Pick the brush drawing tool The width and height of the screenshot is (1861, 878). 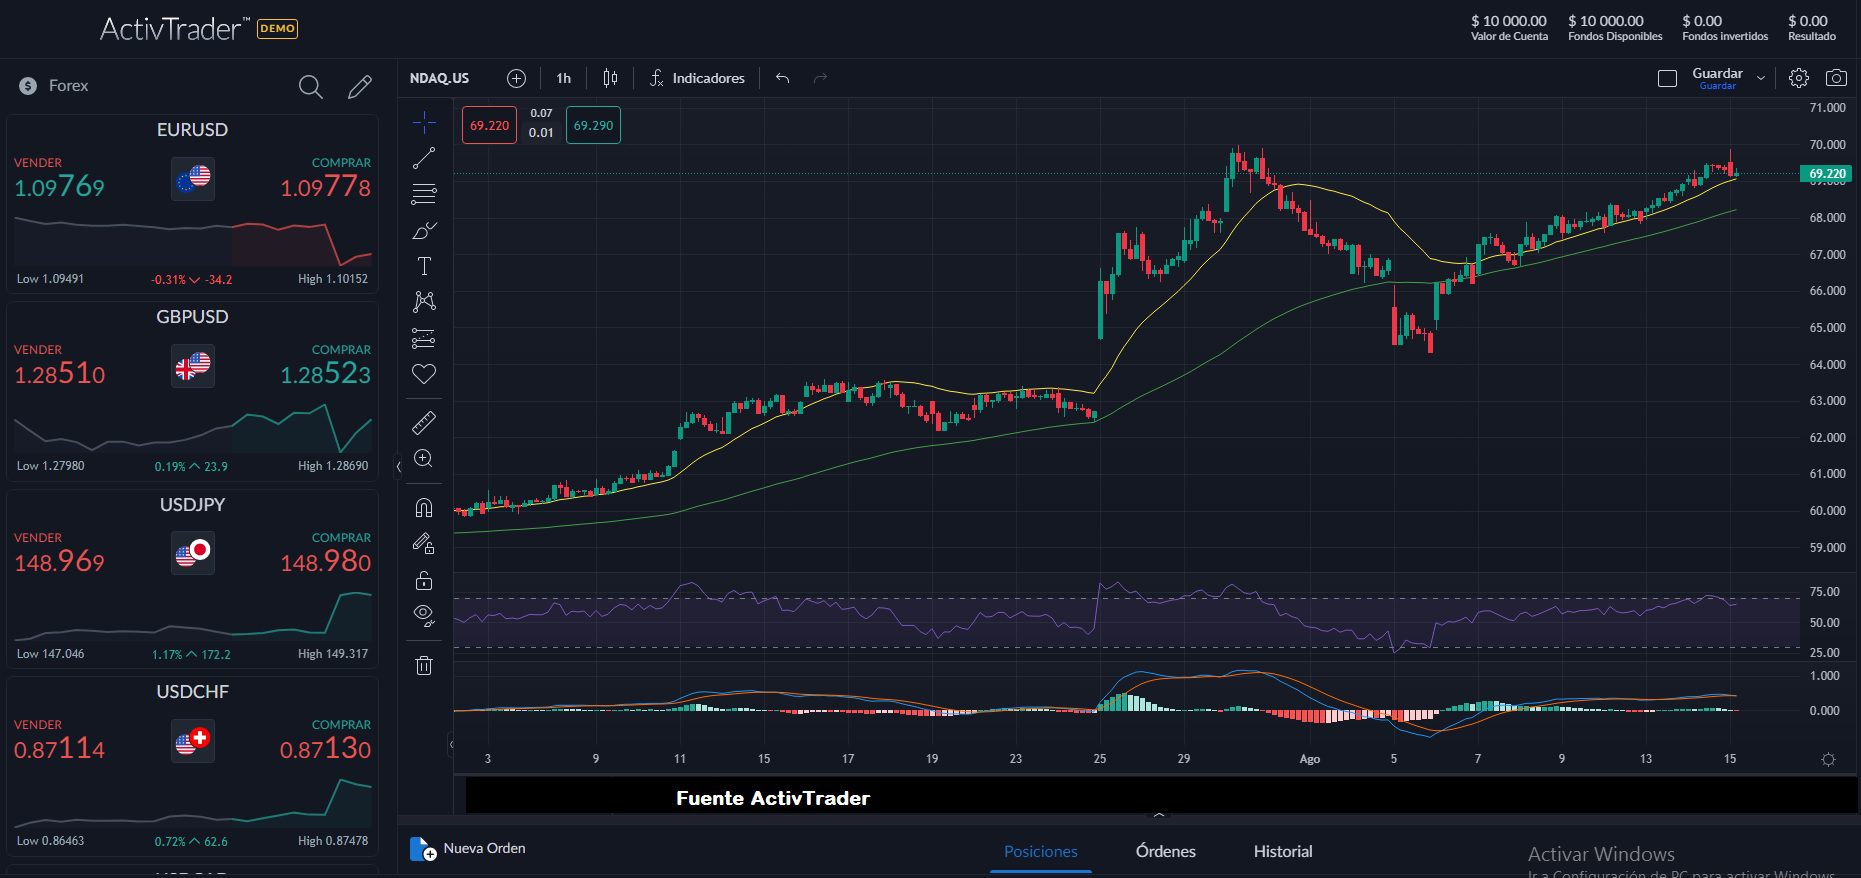(424, 231)
